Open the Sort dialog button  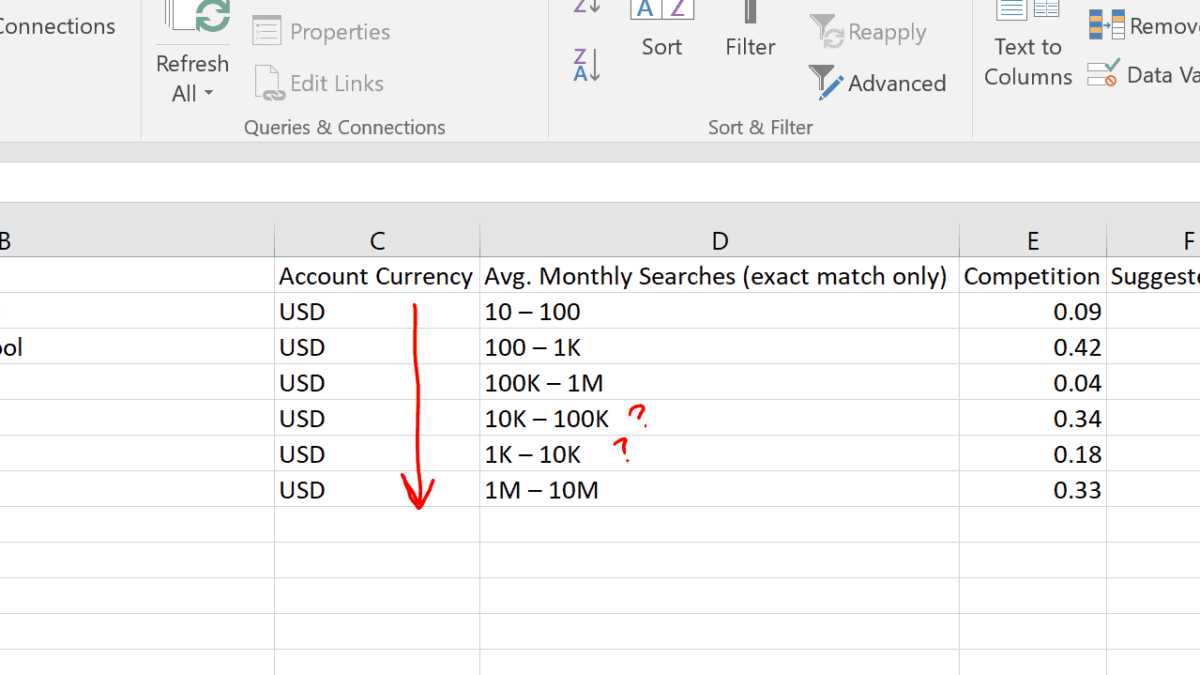(x=662, y=28)
